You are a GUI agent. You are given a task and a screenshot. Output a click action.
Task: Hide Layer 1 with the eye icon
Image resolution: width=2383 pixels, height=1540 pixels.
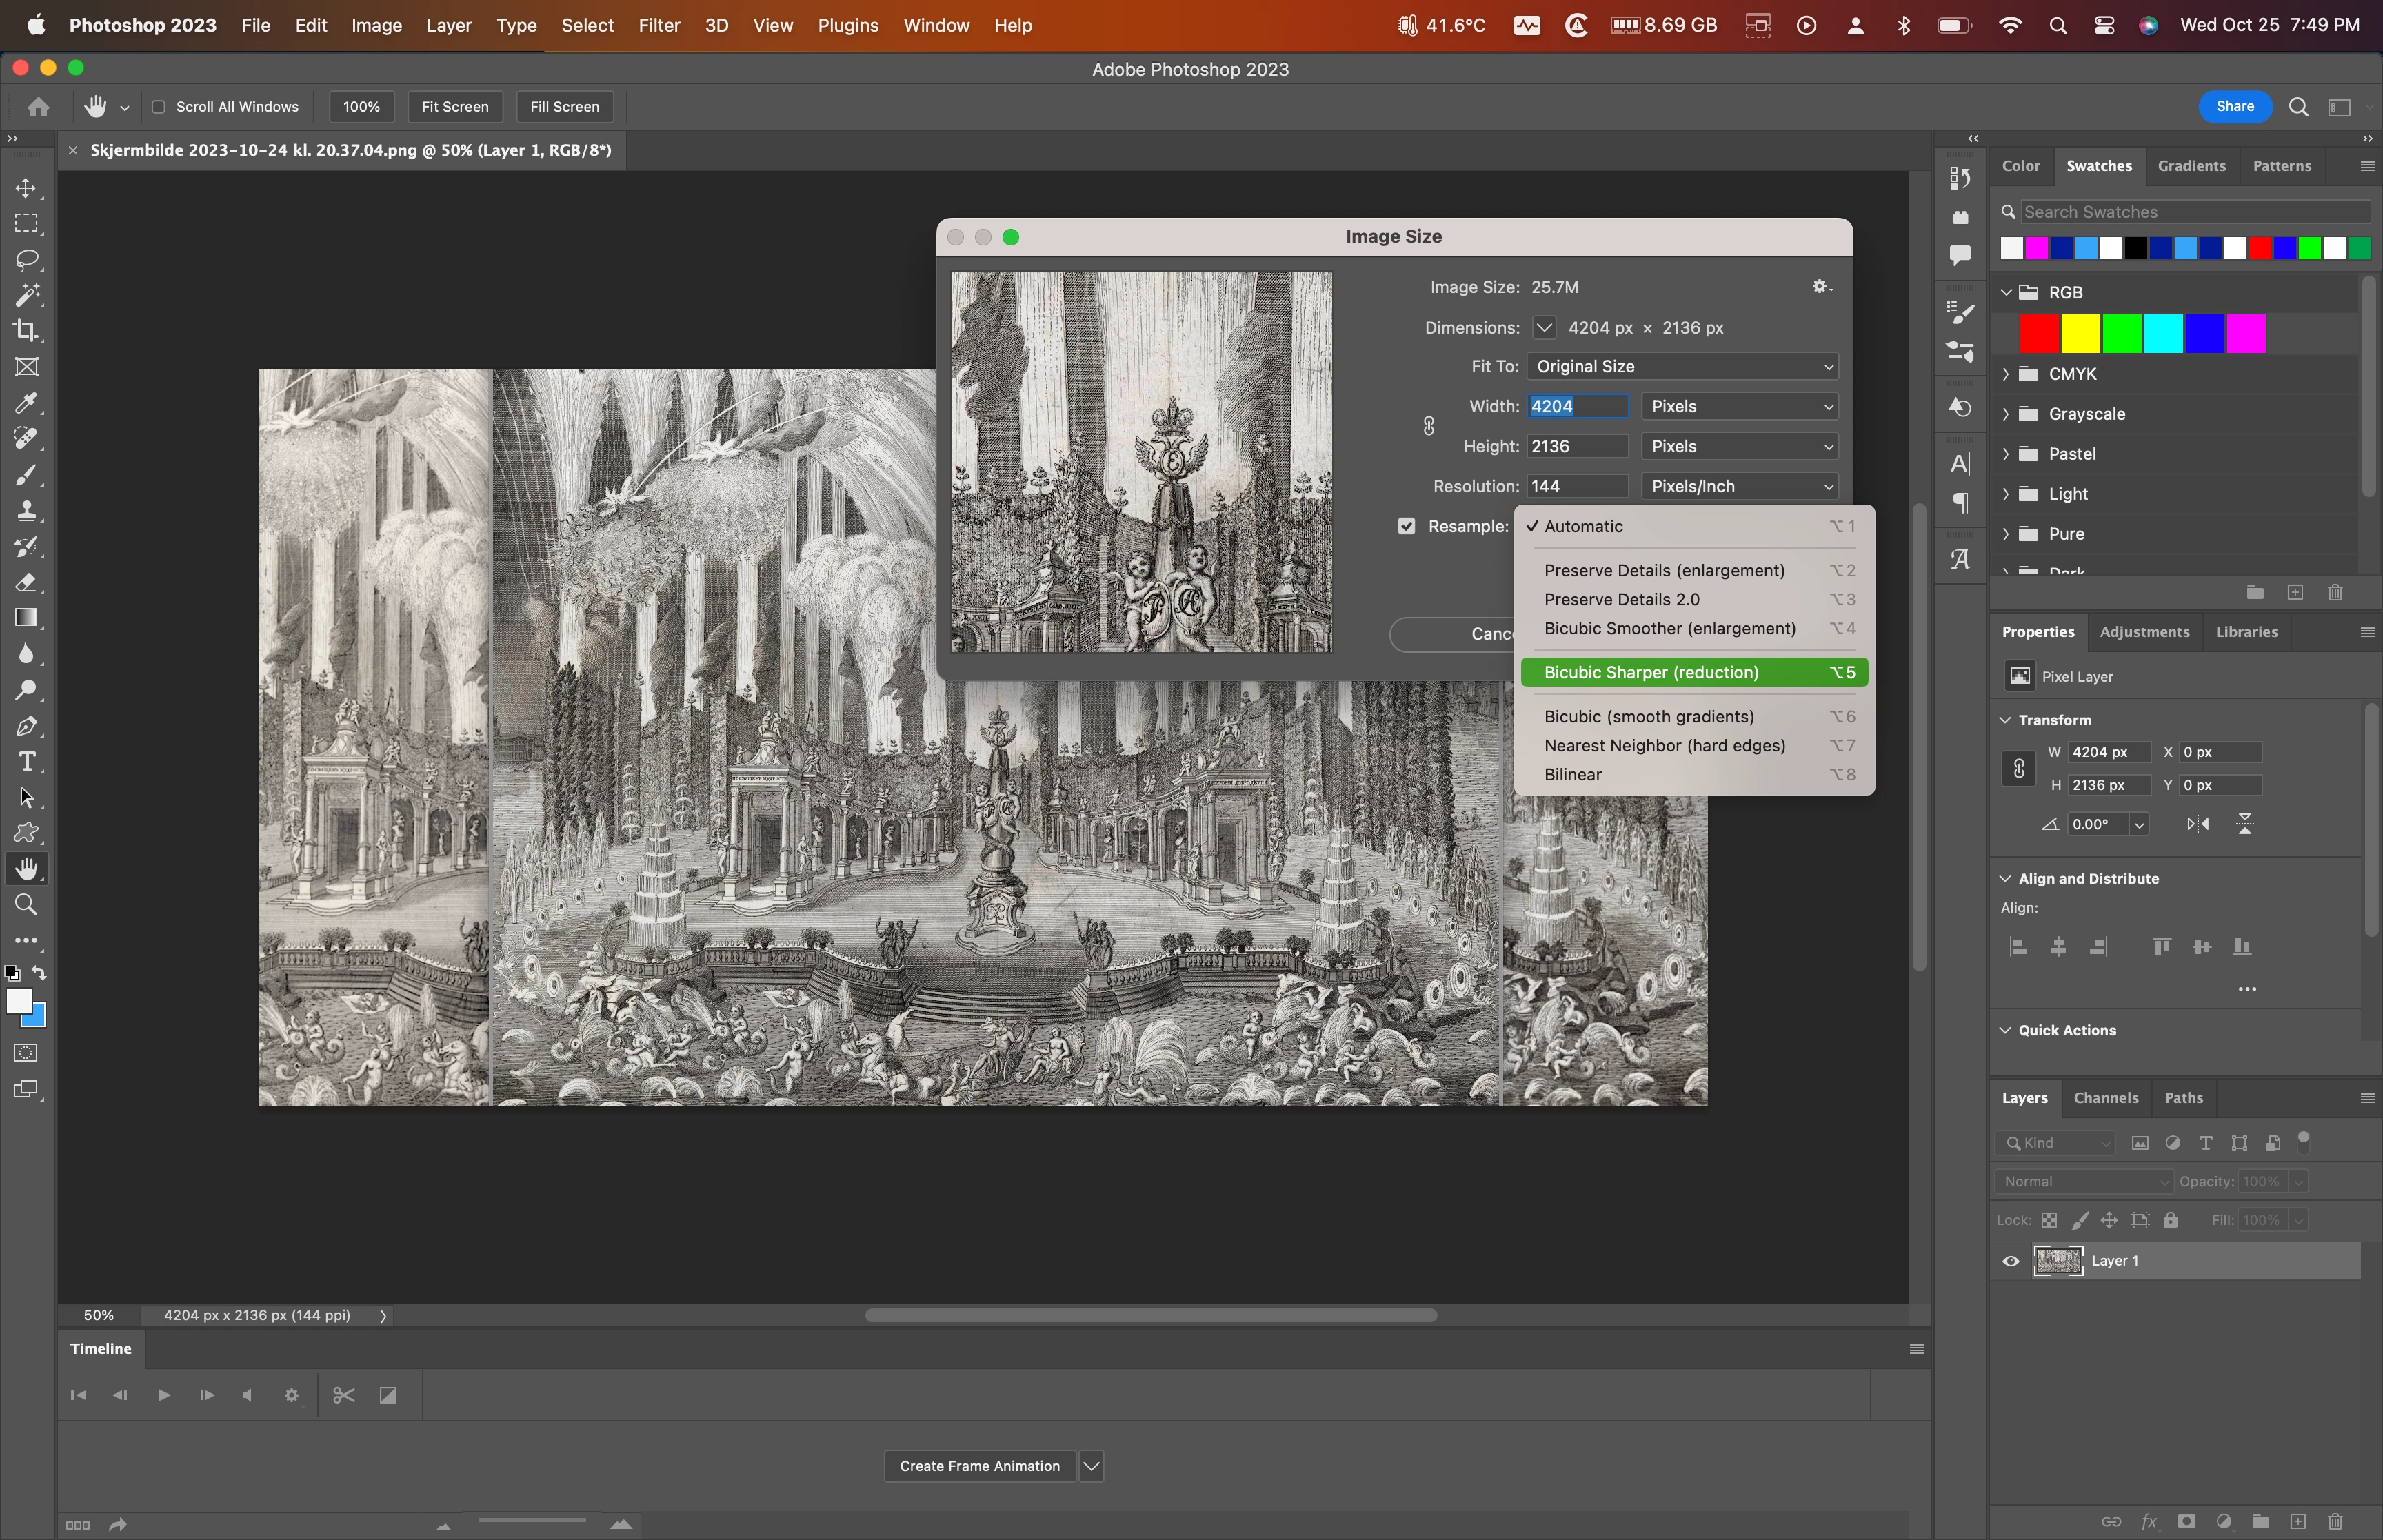click(2011, 1261)
